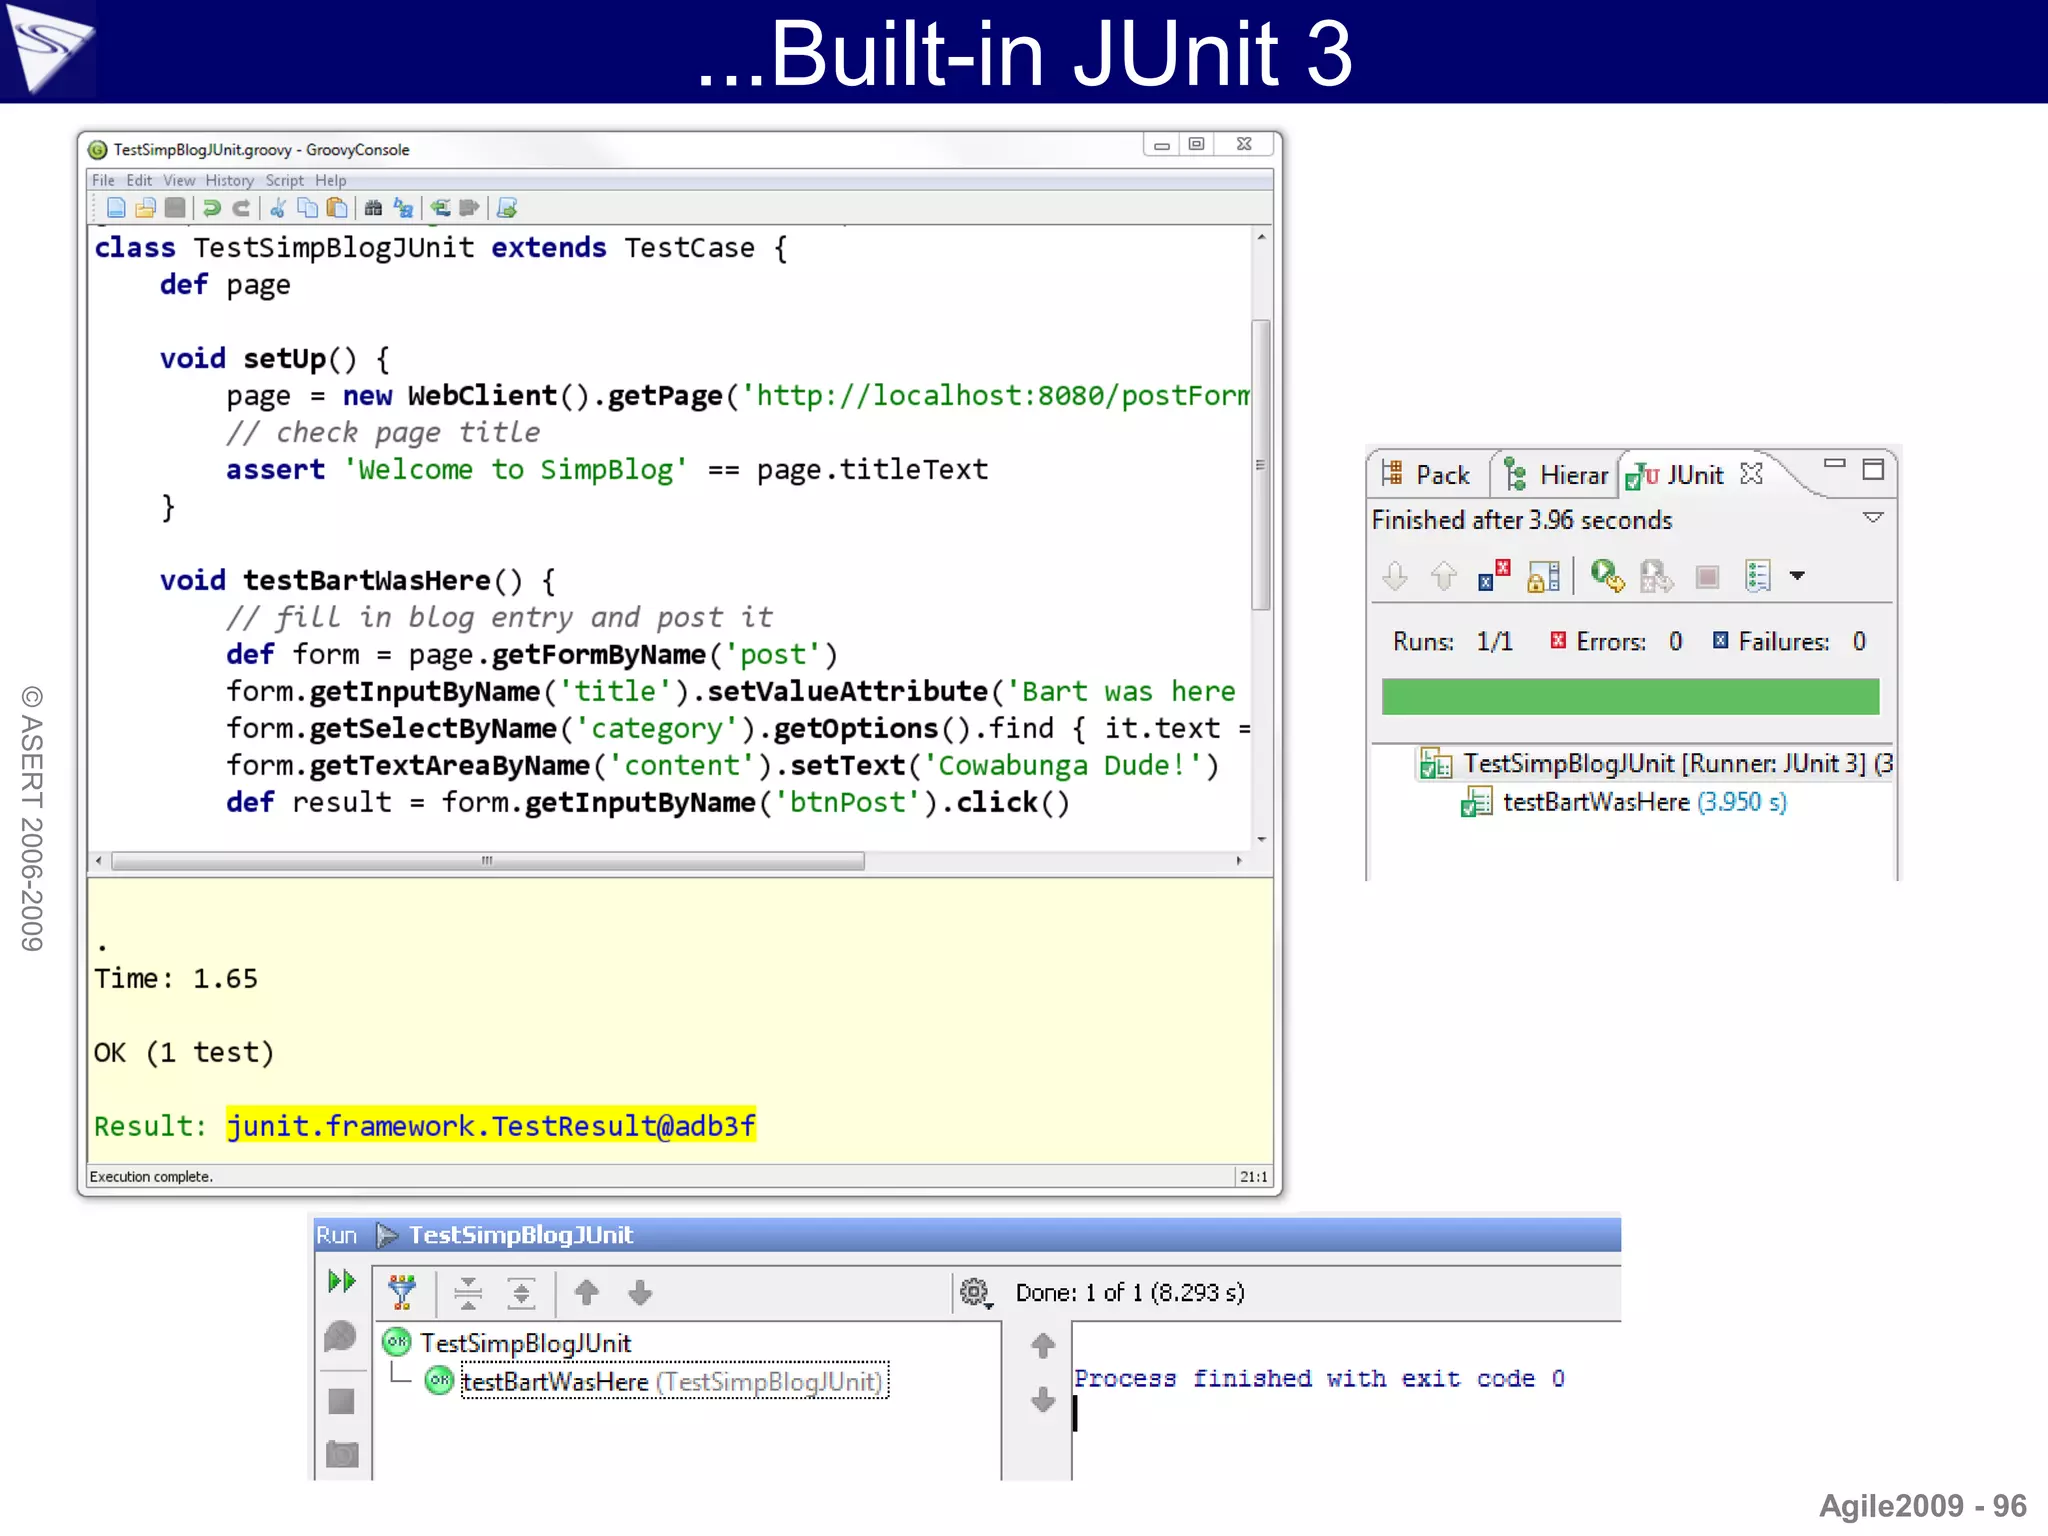
Task: Click scroll up arrow of editor scrollbar
Action: pyautogui.click(x=1261, y=237)
